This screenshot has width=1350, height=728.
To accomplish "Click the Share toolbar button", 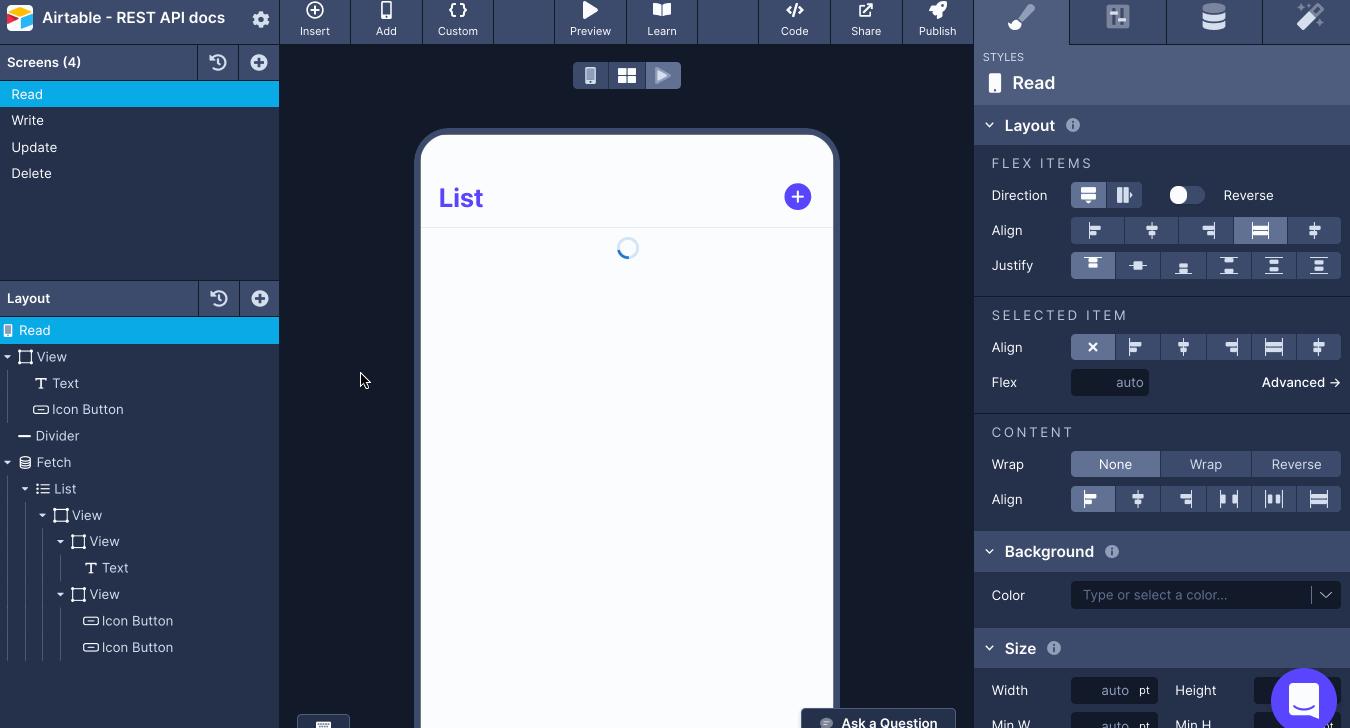I will pos(866,21).
